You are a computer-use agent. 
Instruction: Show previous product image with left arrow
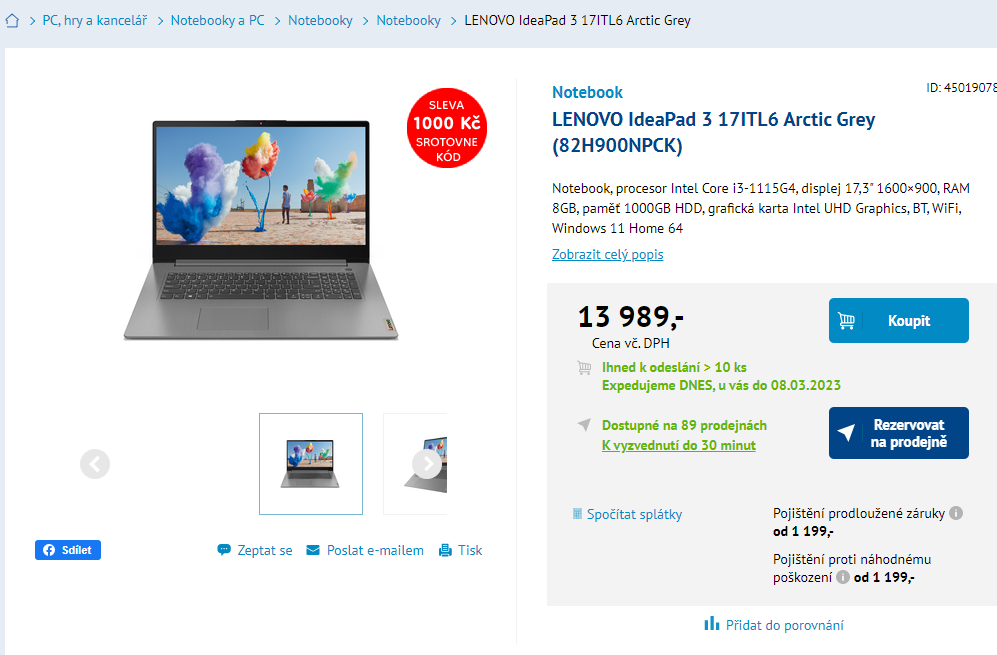pos(95,464)
